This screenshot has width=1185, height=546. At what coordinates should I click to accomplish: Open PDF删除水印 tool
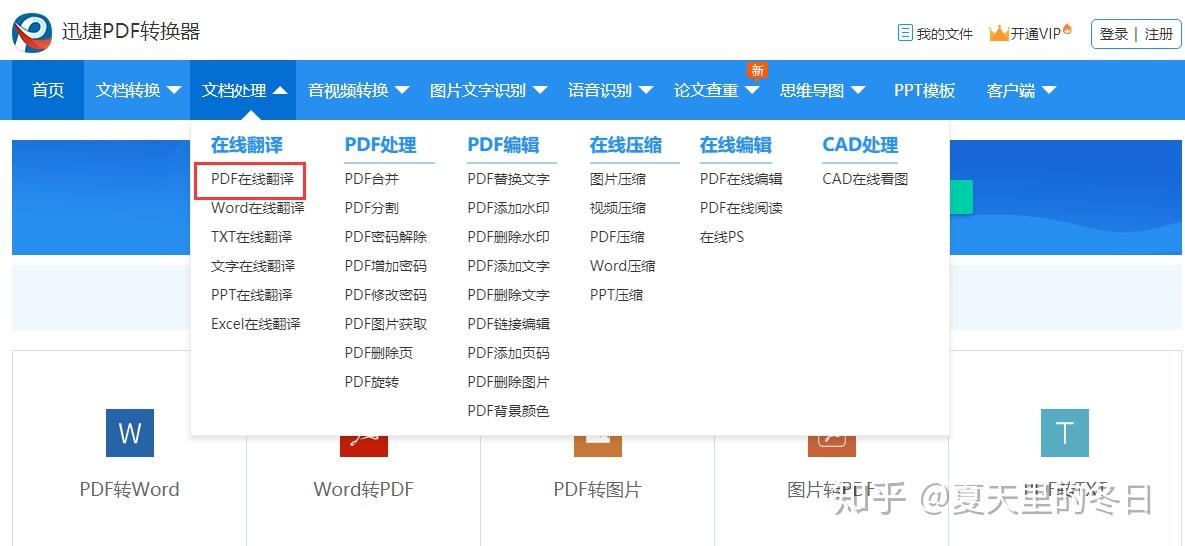click(x=509, y=237)
